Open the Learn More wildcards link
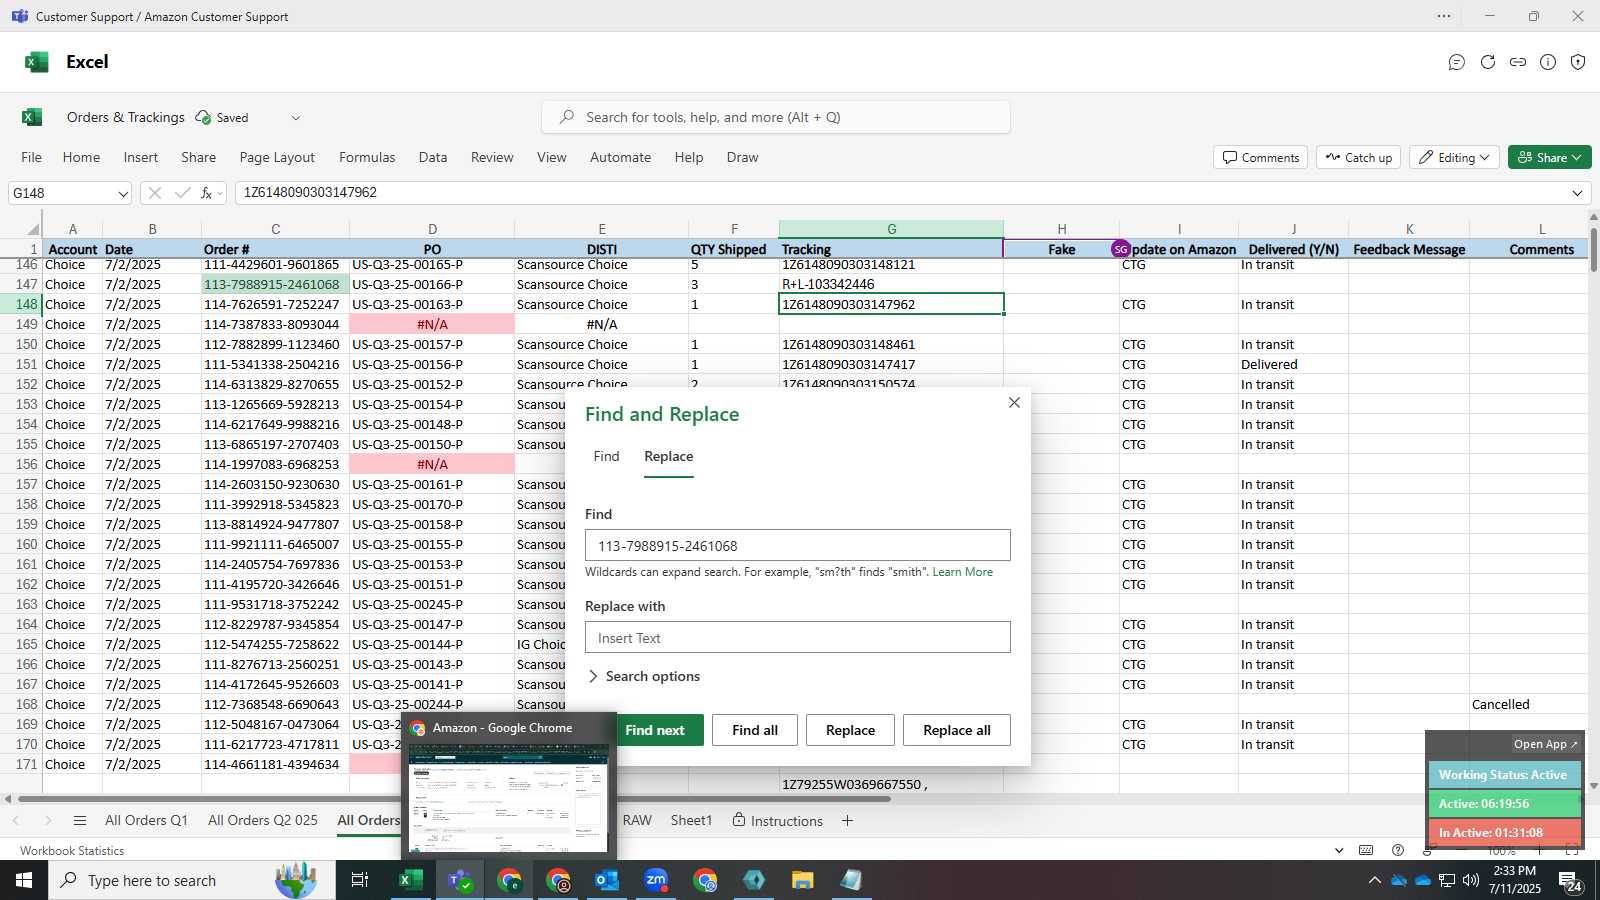This screenshot has width=1600, height=900. pos(963,572)
